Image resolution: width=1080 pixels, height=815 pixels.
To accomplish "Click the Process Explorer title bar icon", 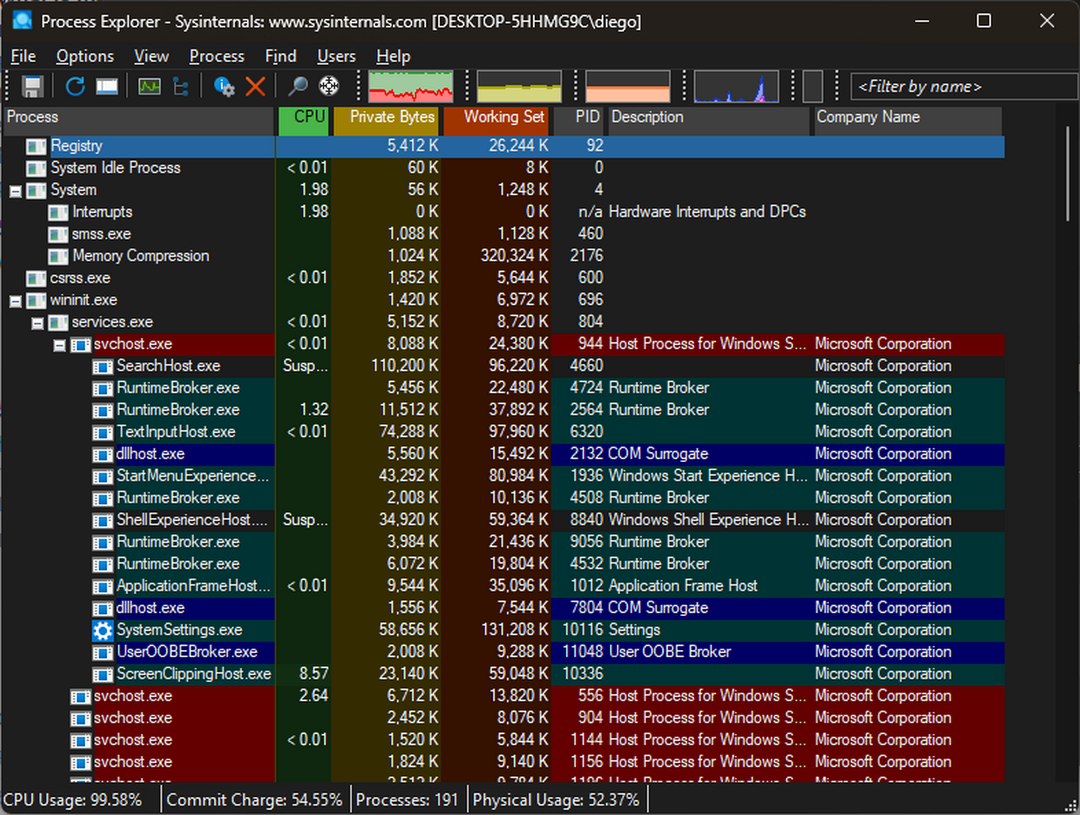I will pyautogui.click(x=22, y=21).
